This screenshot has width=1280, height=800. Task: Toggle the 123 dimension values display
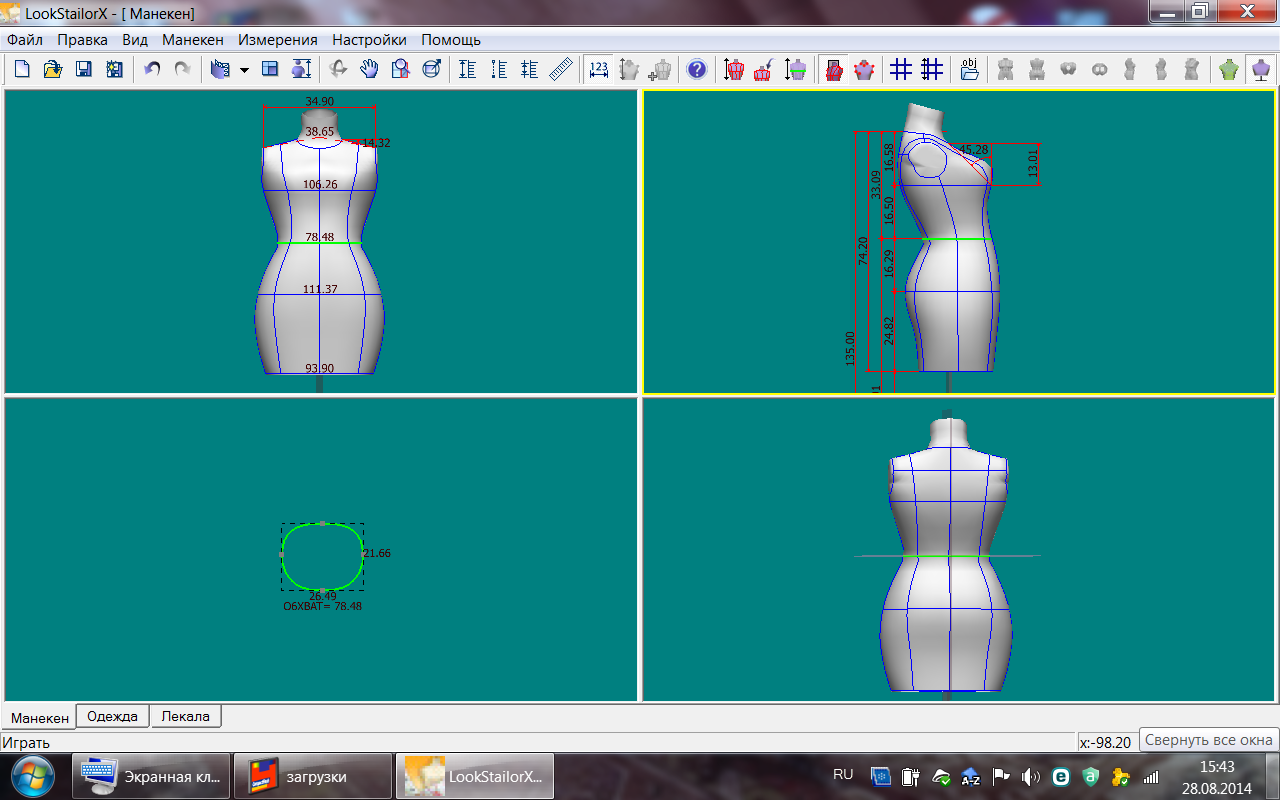(598, 69)
